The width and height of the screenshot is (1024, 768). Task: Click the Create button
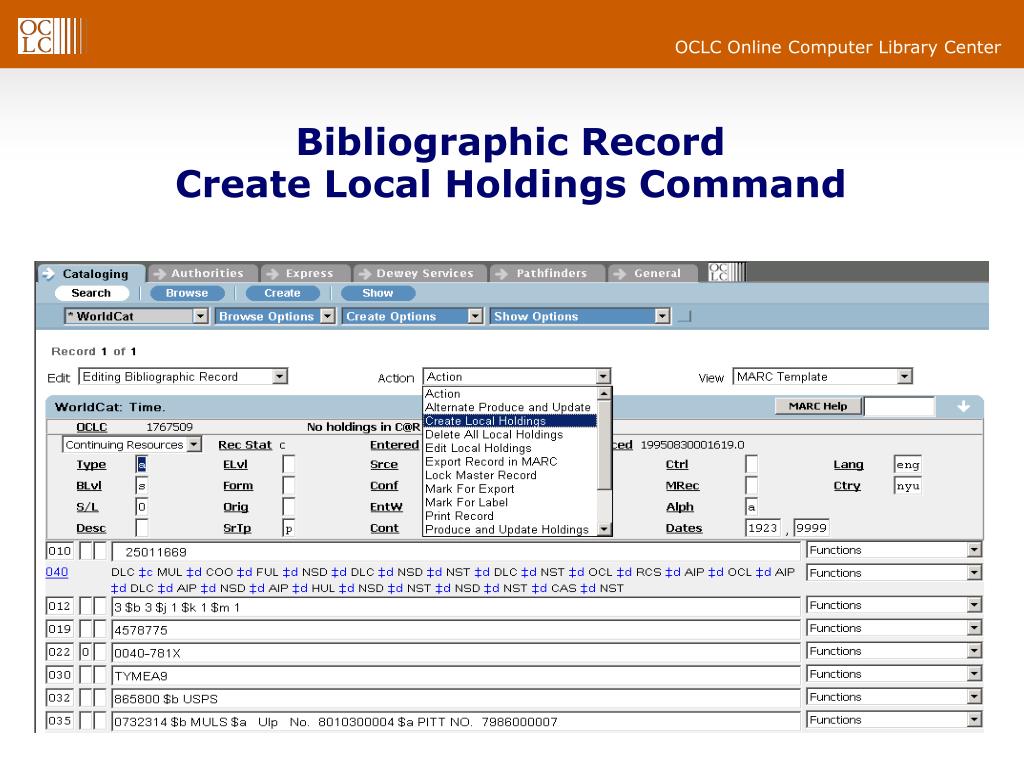point(282,293)
